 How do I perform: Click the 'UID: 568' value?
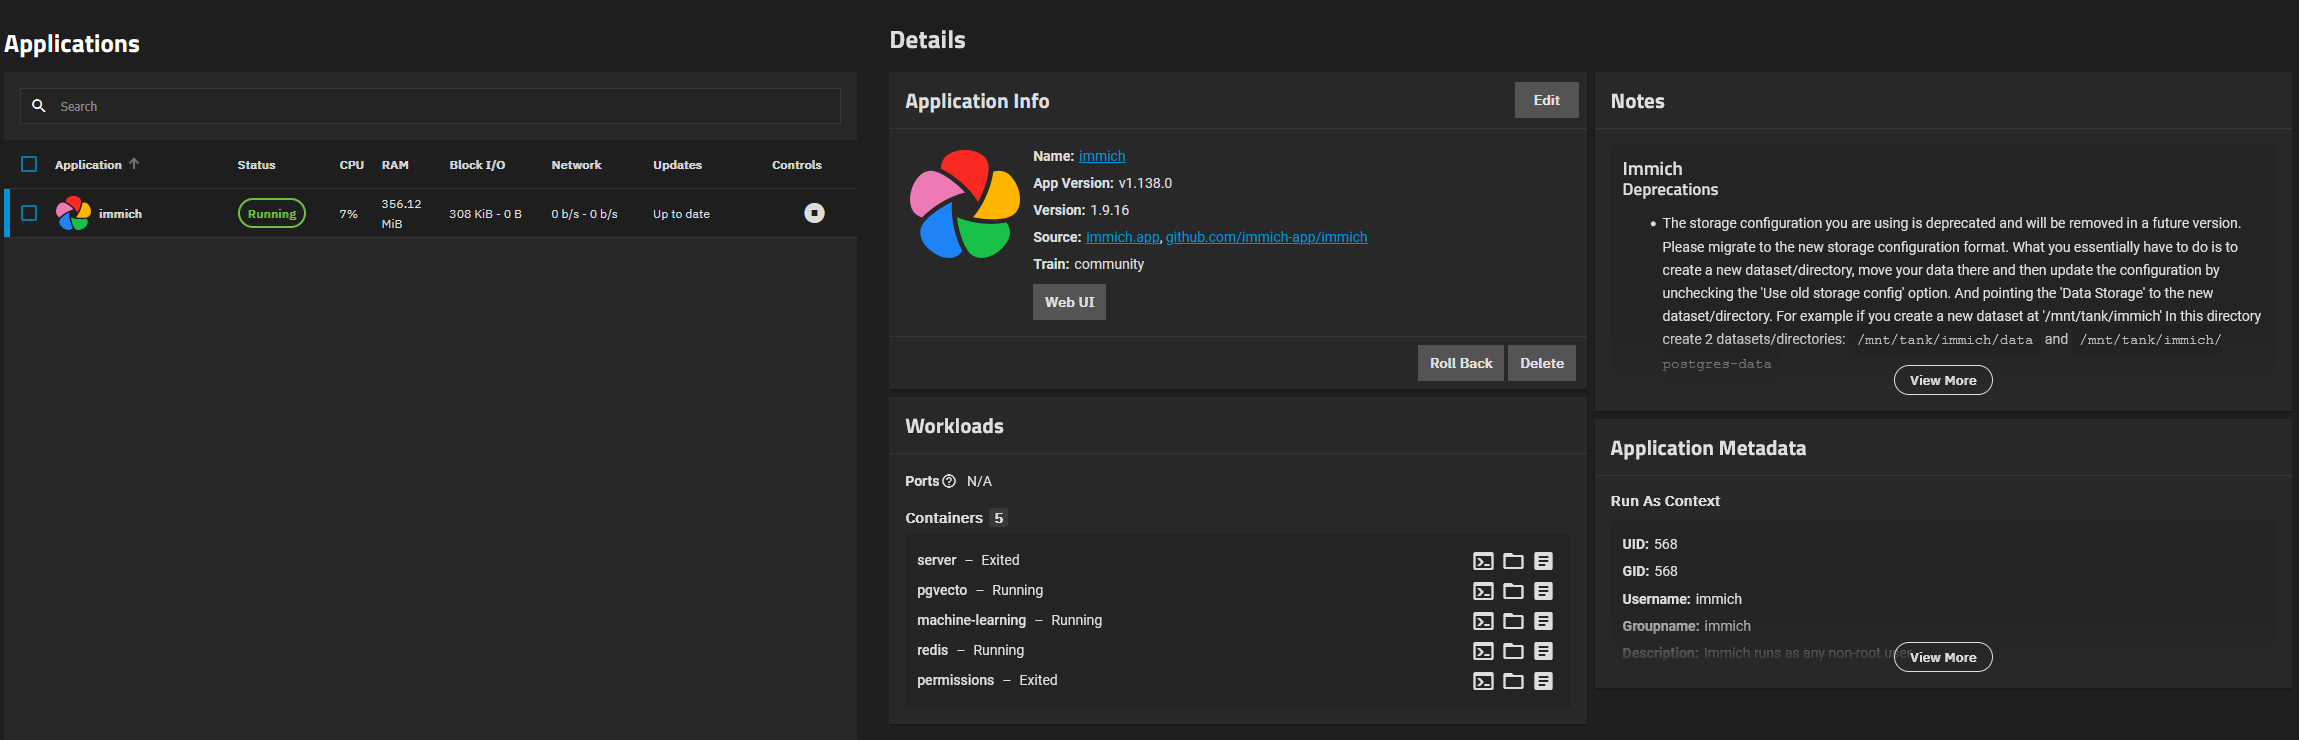point(1649,544)
